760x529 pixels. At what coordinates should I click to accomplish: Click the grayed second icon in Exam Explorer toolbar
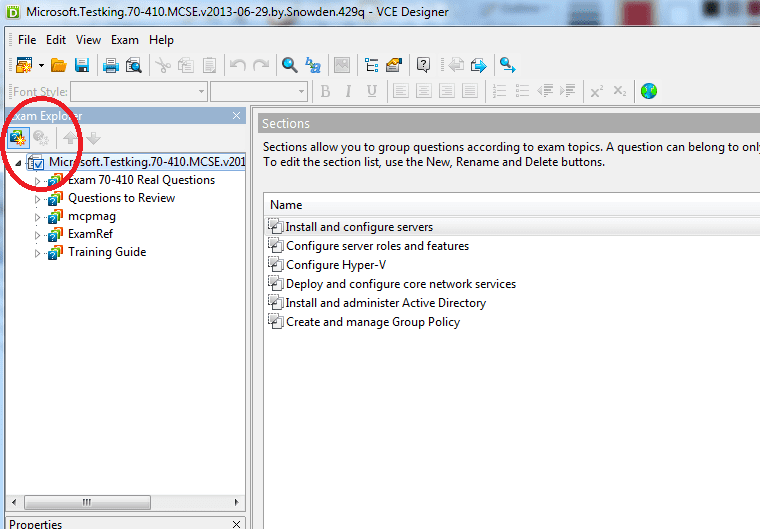tap(41, 138)
